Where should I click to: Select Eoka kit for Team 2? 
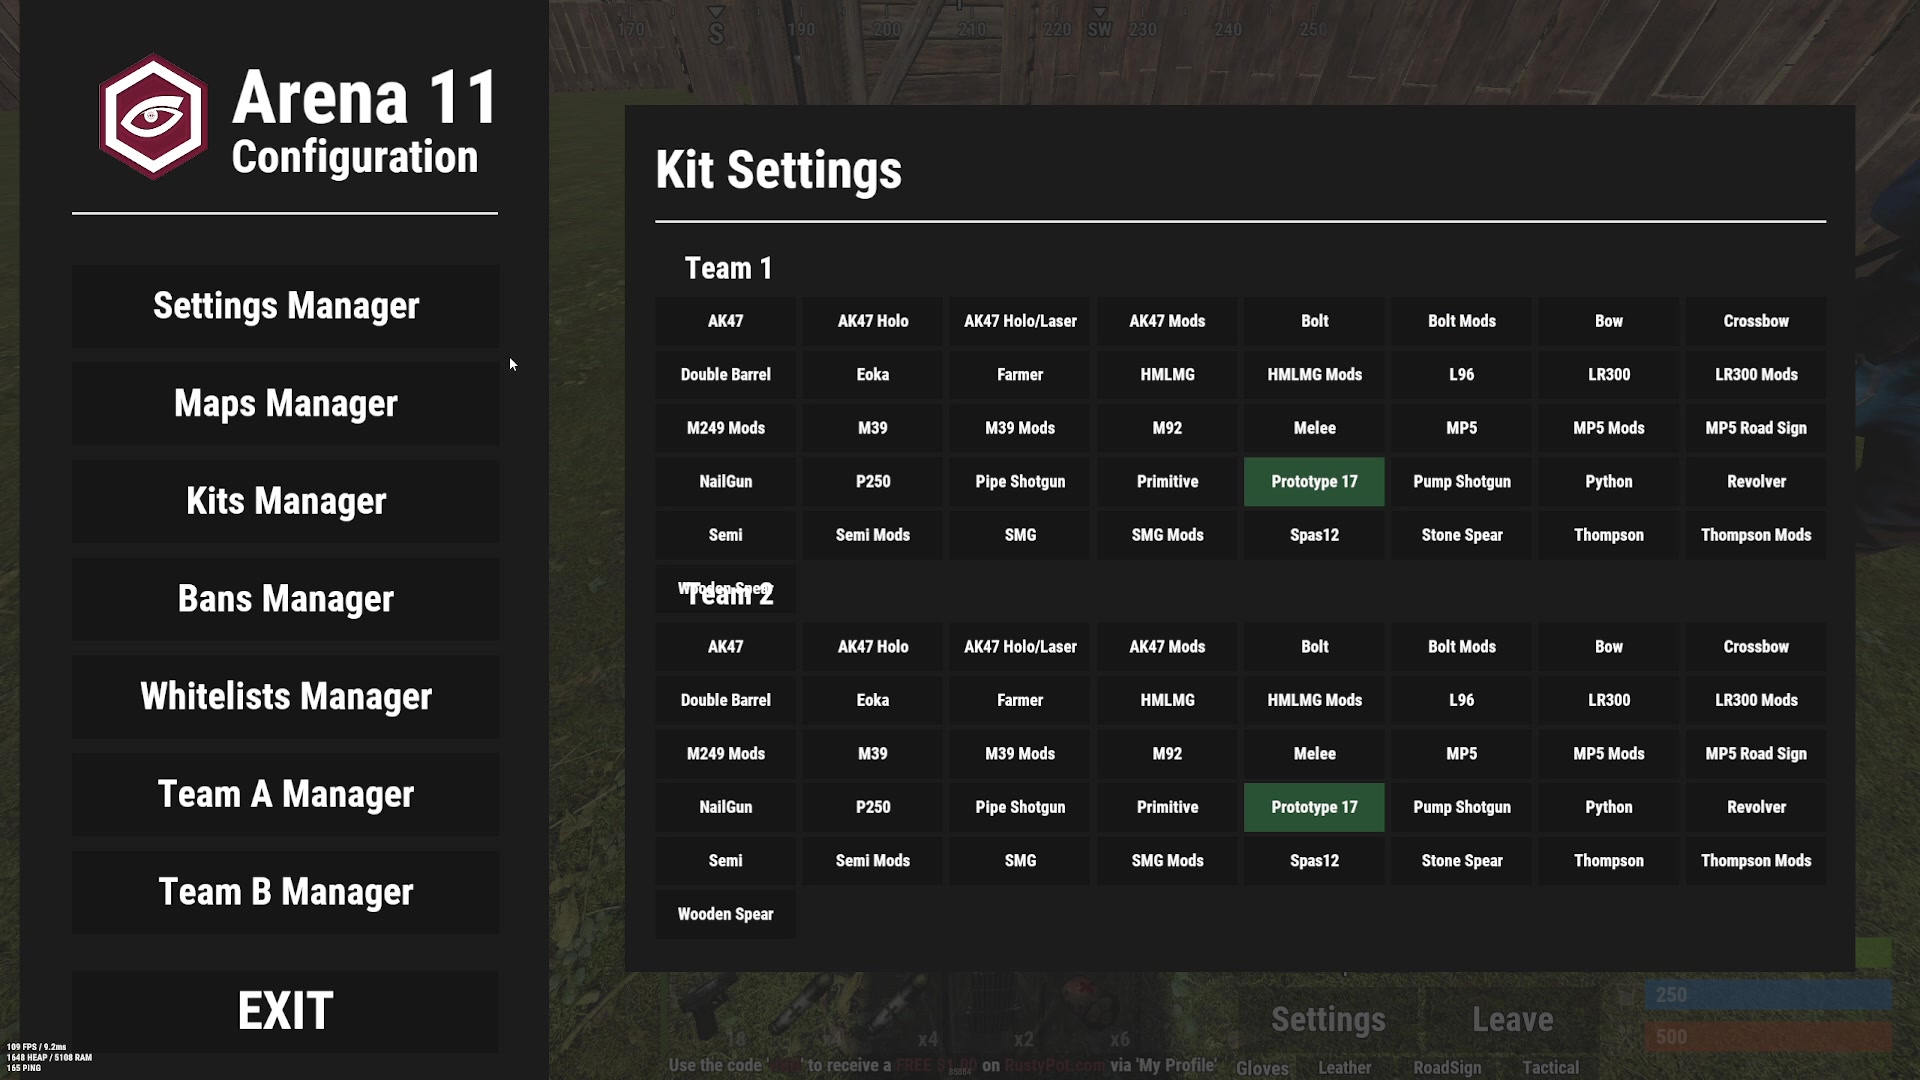[x=873, y=701]
